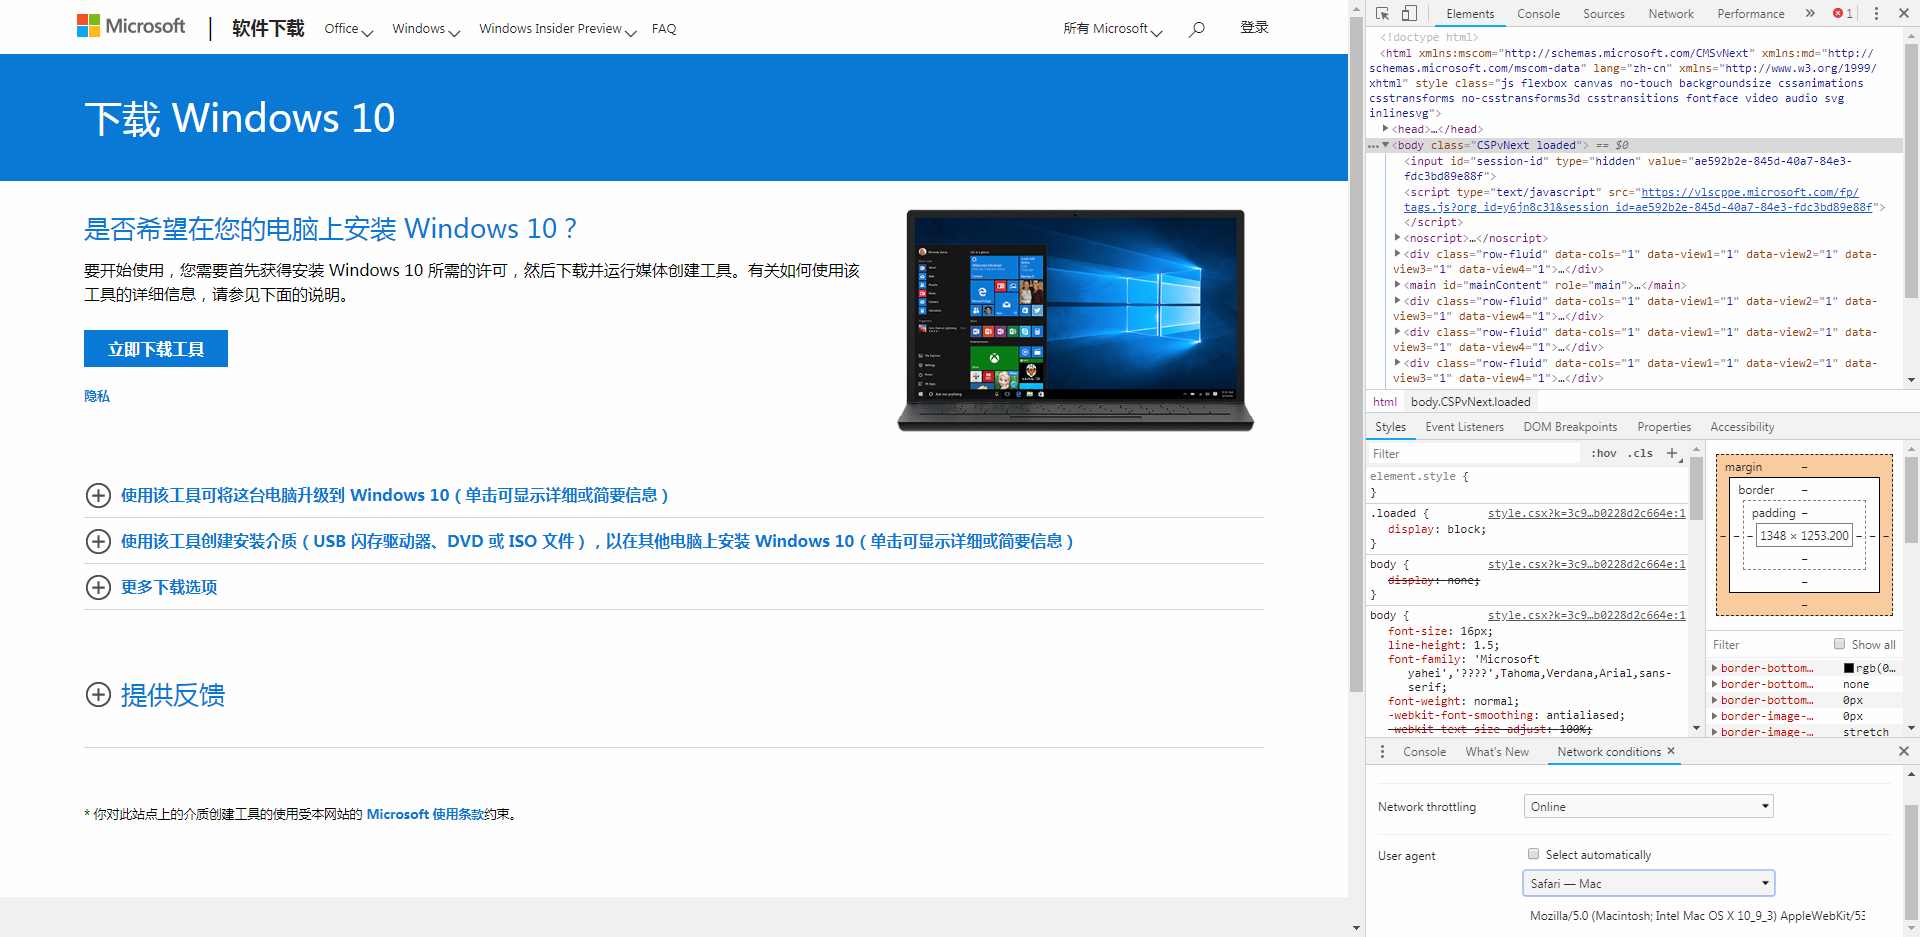1920x937 pixels.
Task: Click the new style rule plus icon
Action: click(1672, 453)
